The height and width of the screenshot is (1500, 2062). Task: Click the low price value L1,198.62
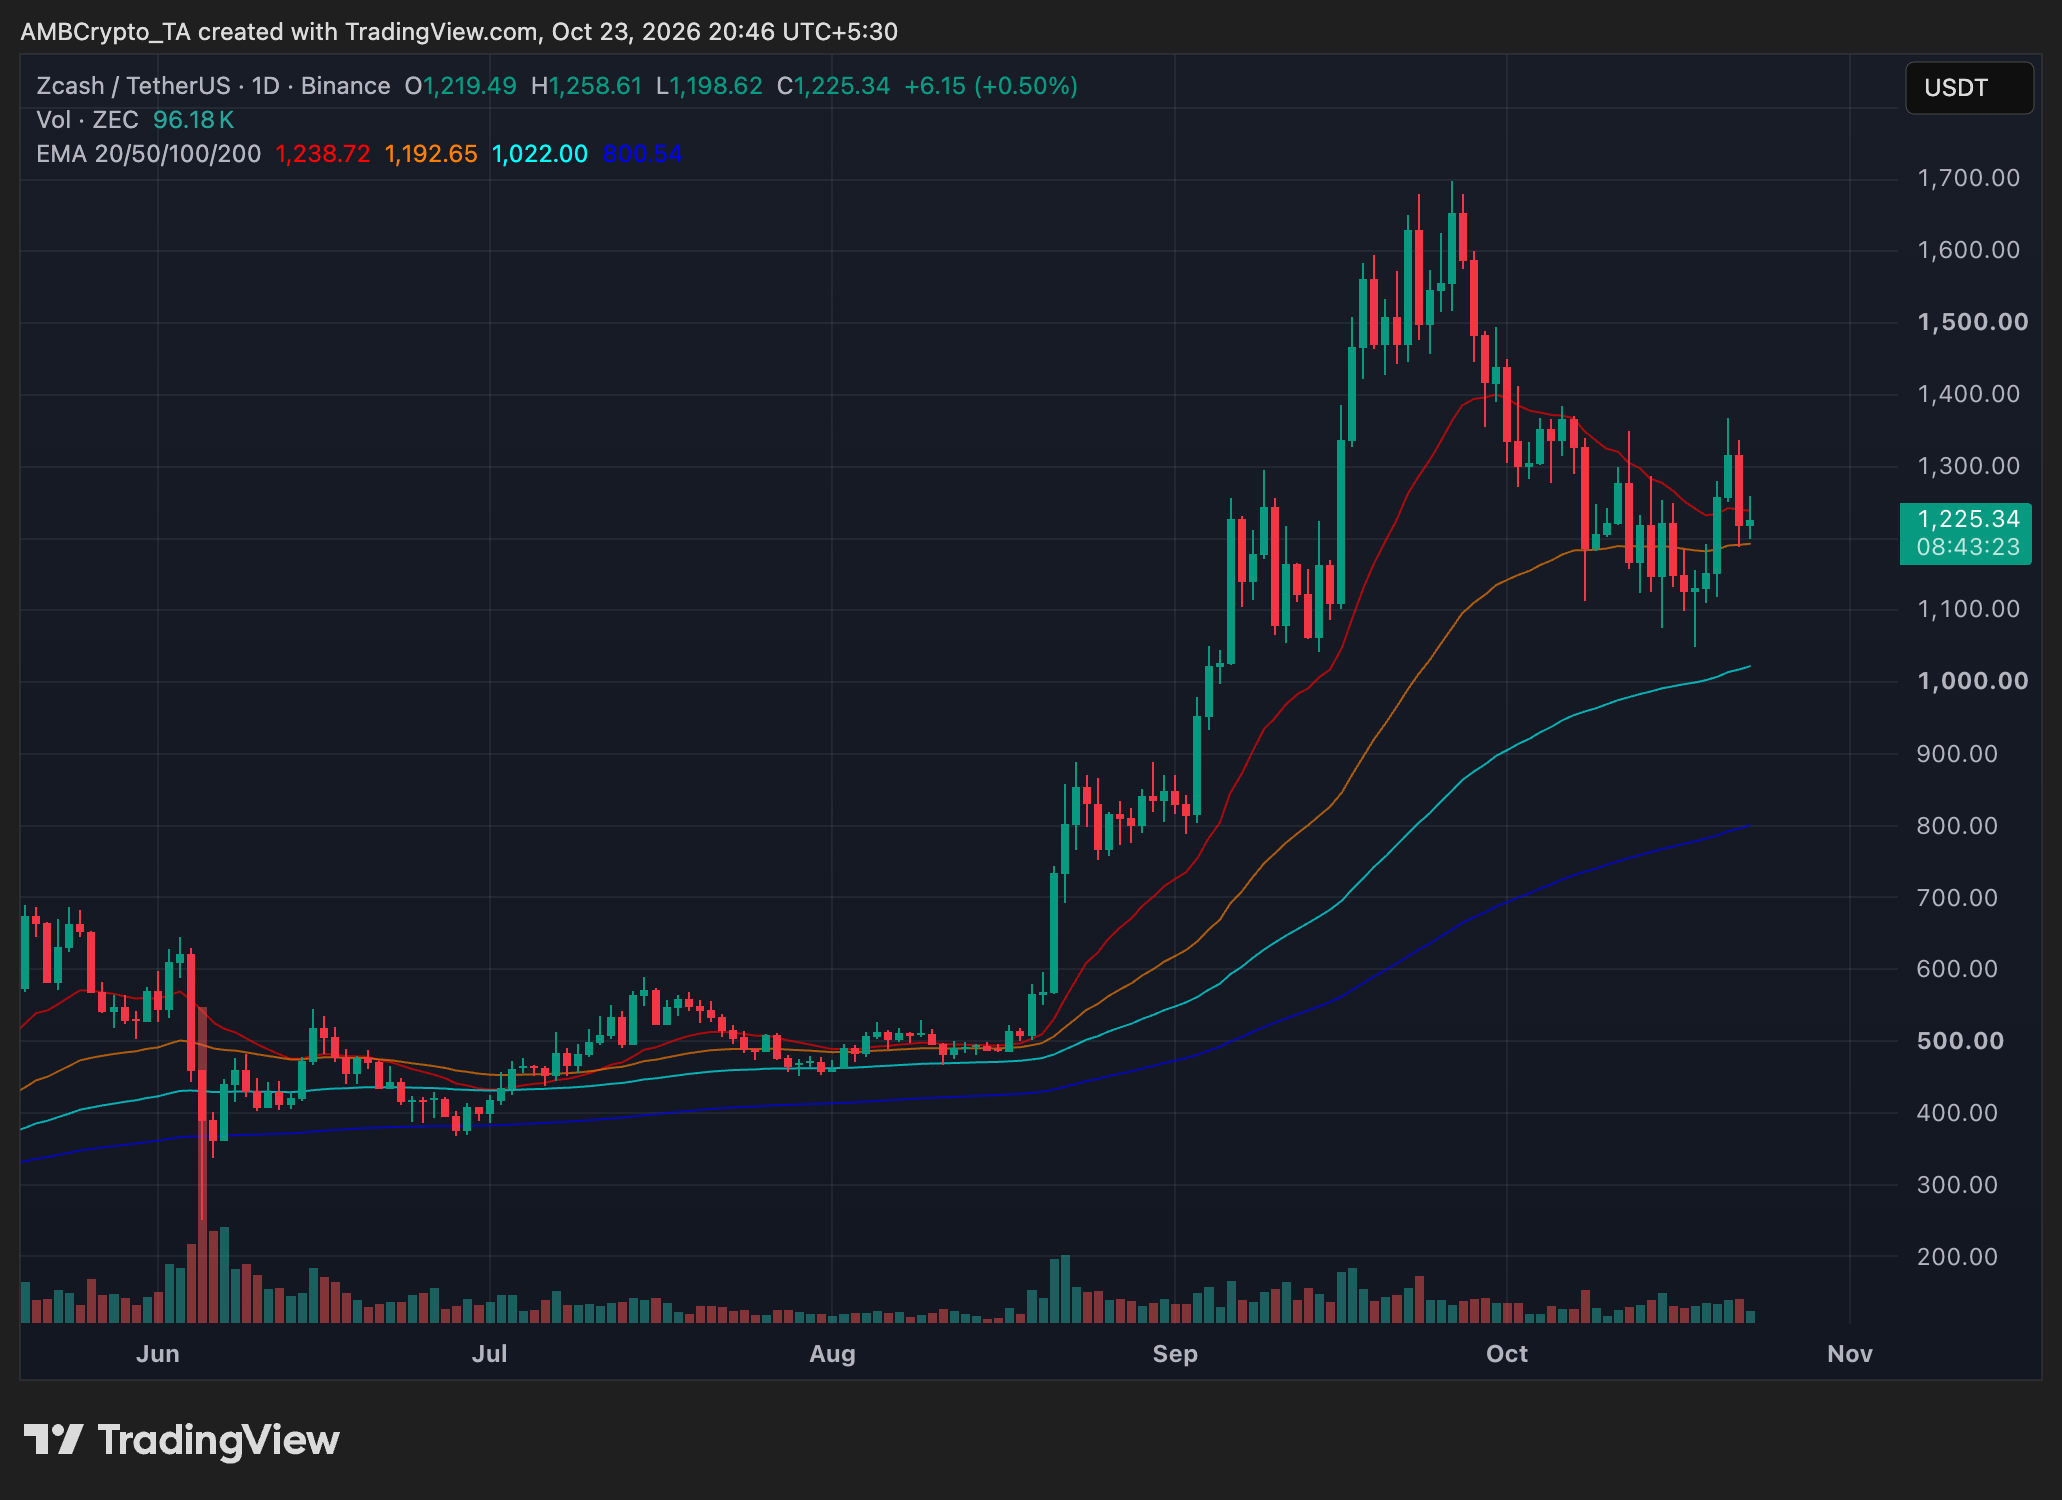(709, 86)
